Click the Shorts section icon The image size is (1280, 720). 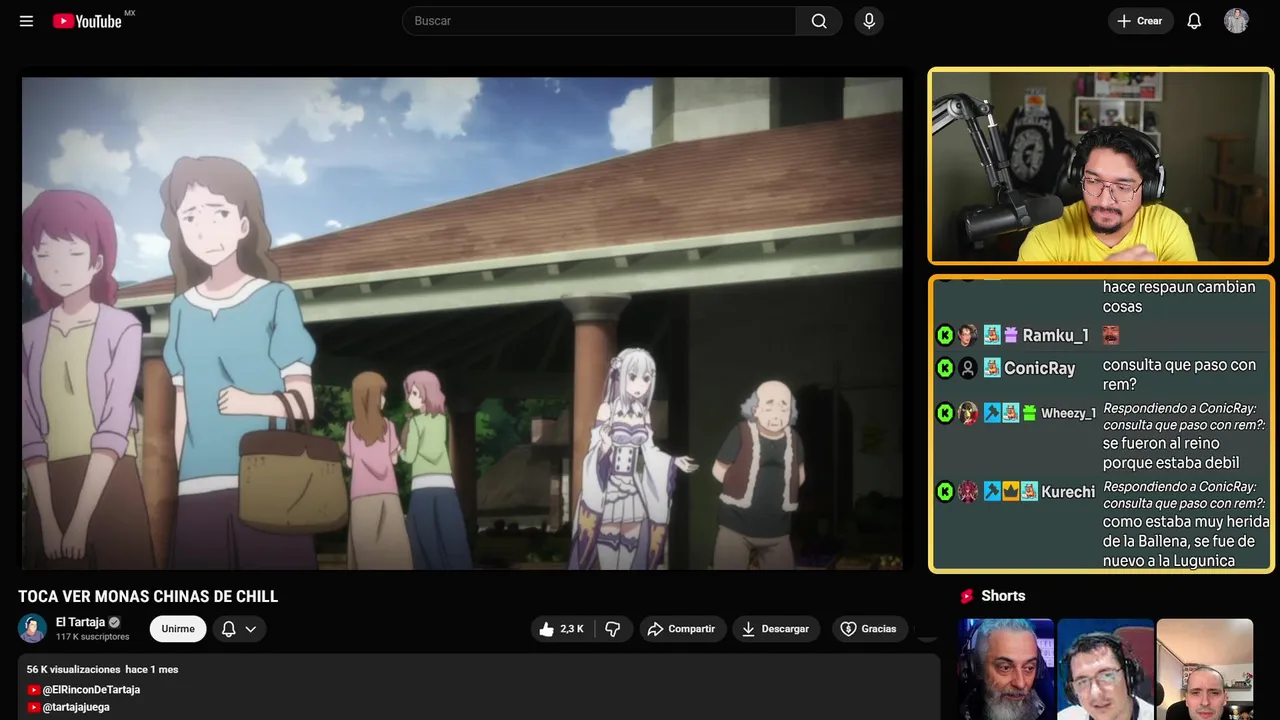click(967, 596)
